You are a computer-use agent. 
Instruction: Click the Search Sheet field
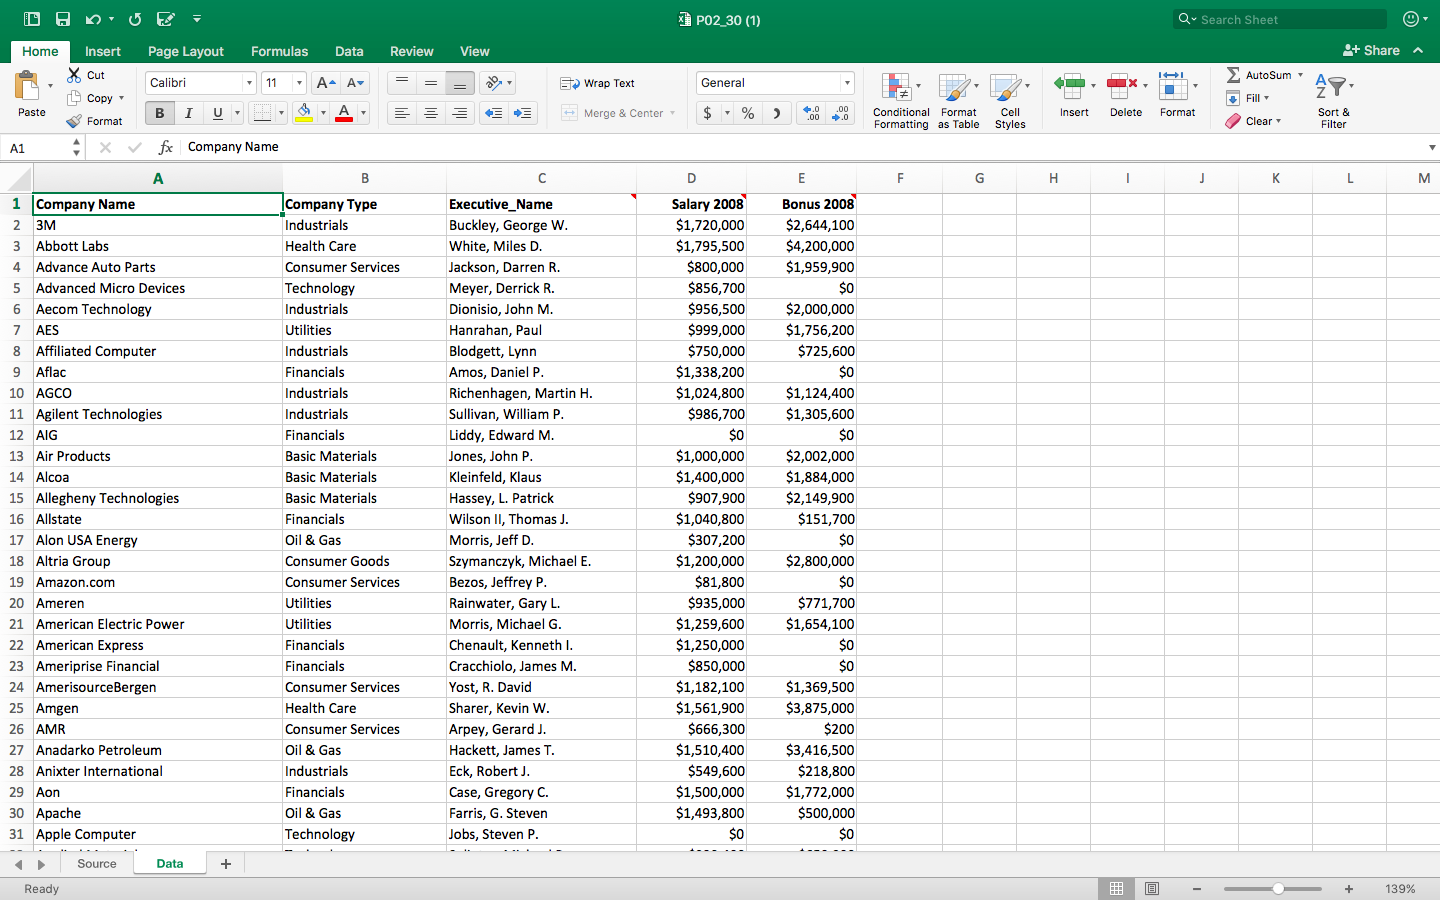click(x=1280, y=19)
